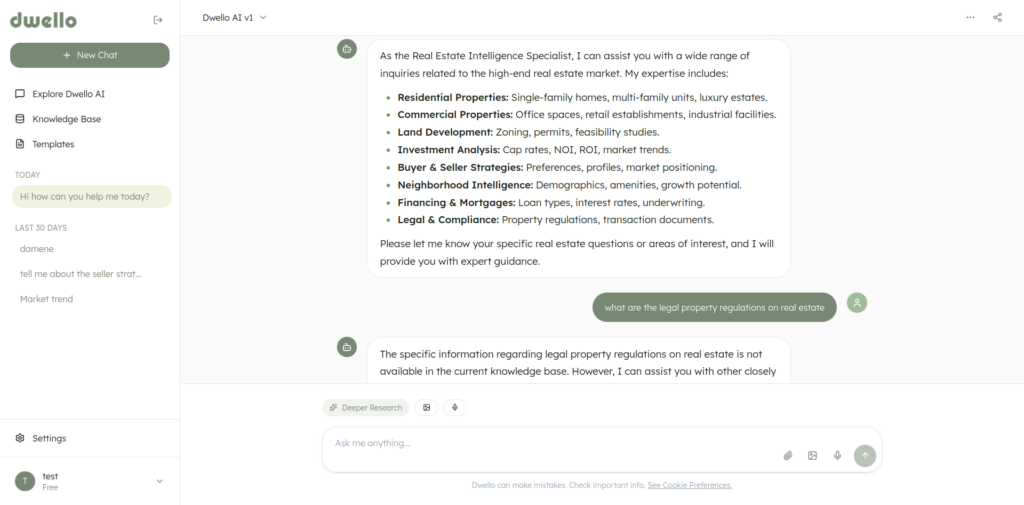
Task: Expand the test user account chevron
Action: pyautogui.click(x=159, y=481)
